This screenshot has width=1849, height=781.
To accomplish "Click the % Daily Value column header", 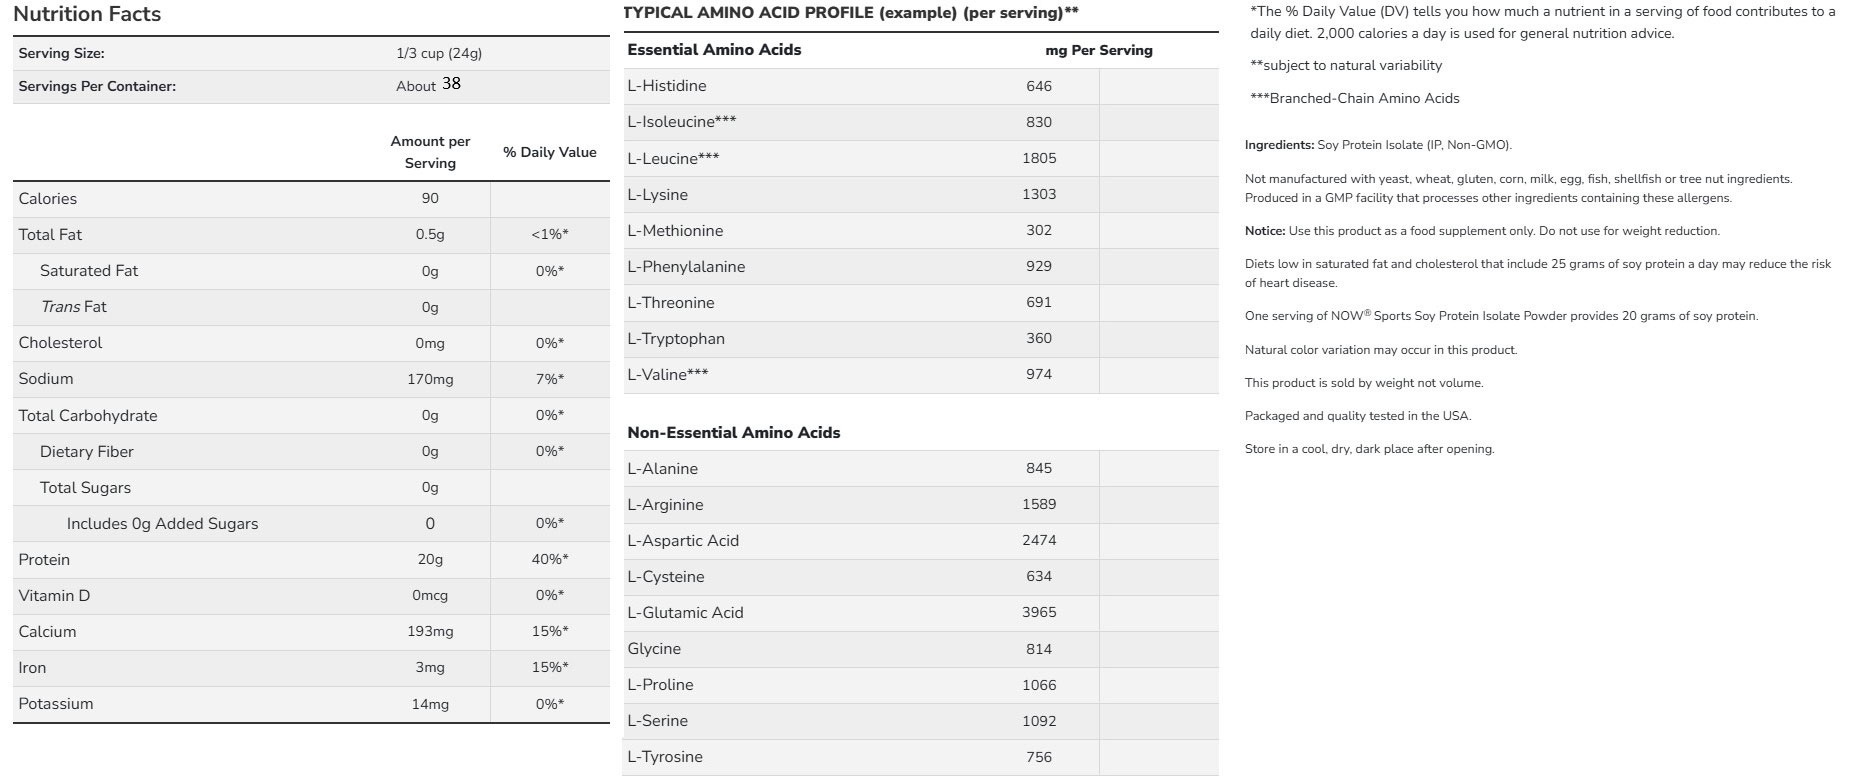I will click(x=549, y=153).
